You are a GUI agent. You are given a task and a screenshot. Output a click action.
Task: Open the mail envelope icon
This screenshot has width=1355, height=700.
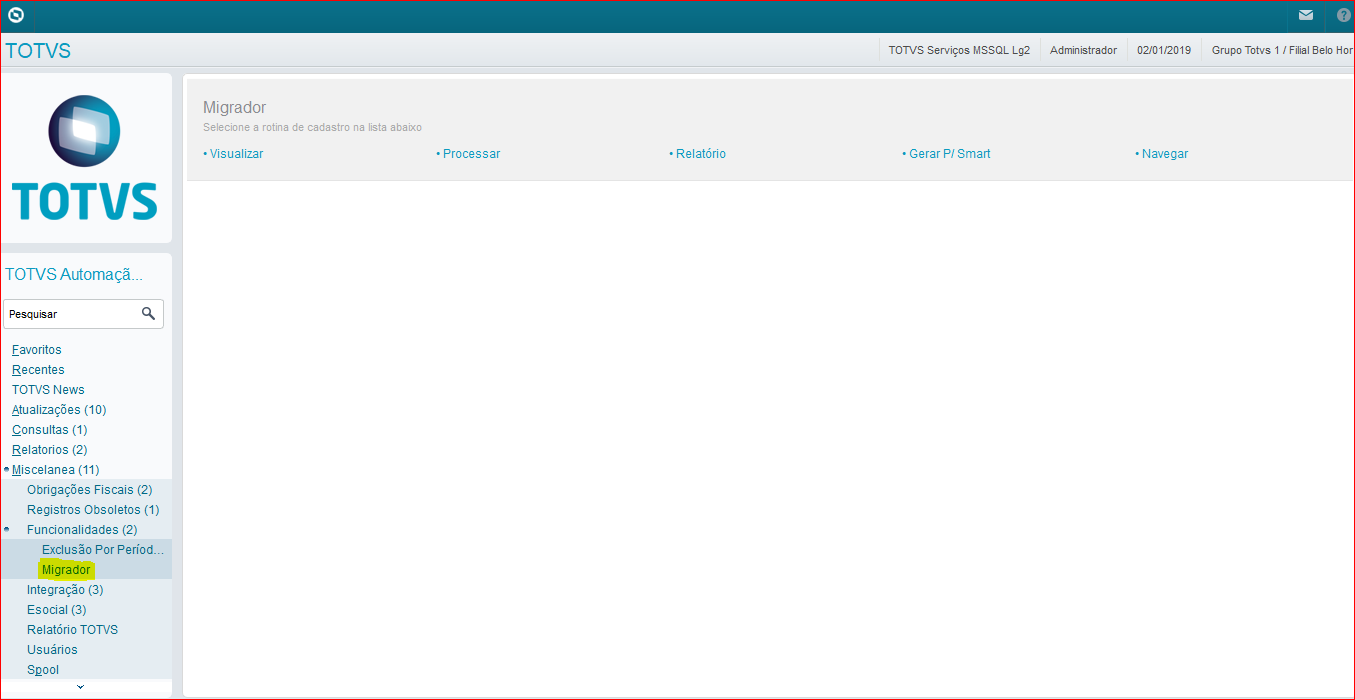pos(1306,15)
